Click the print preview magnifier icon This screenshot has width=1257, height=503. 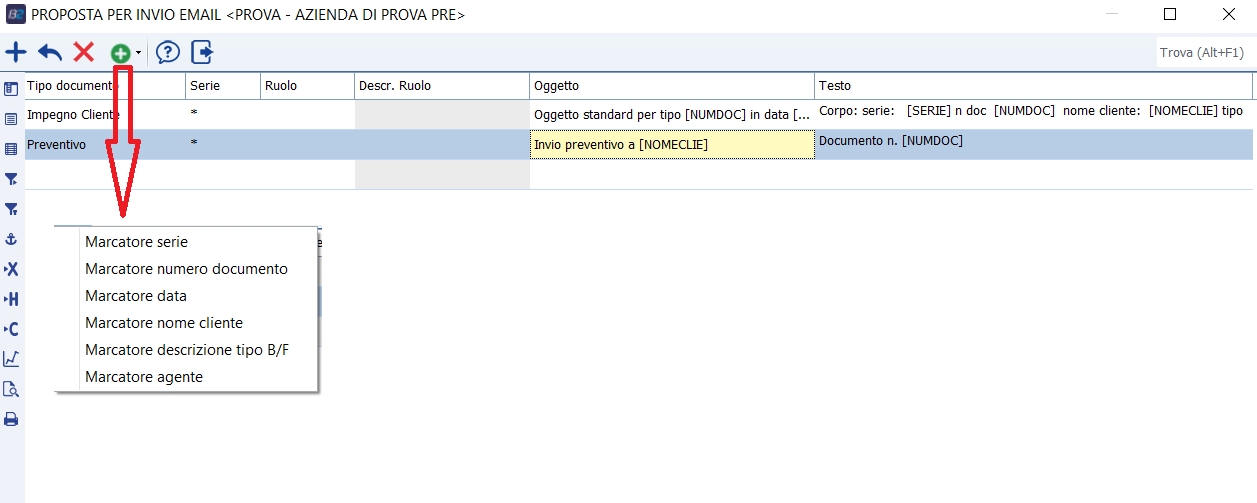click(11, 389)
